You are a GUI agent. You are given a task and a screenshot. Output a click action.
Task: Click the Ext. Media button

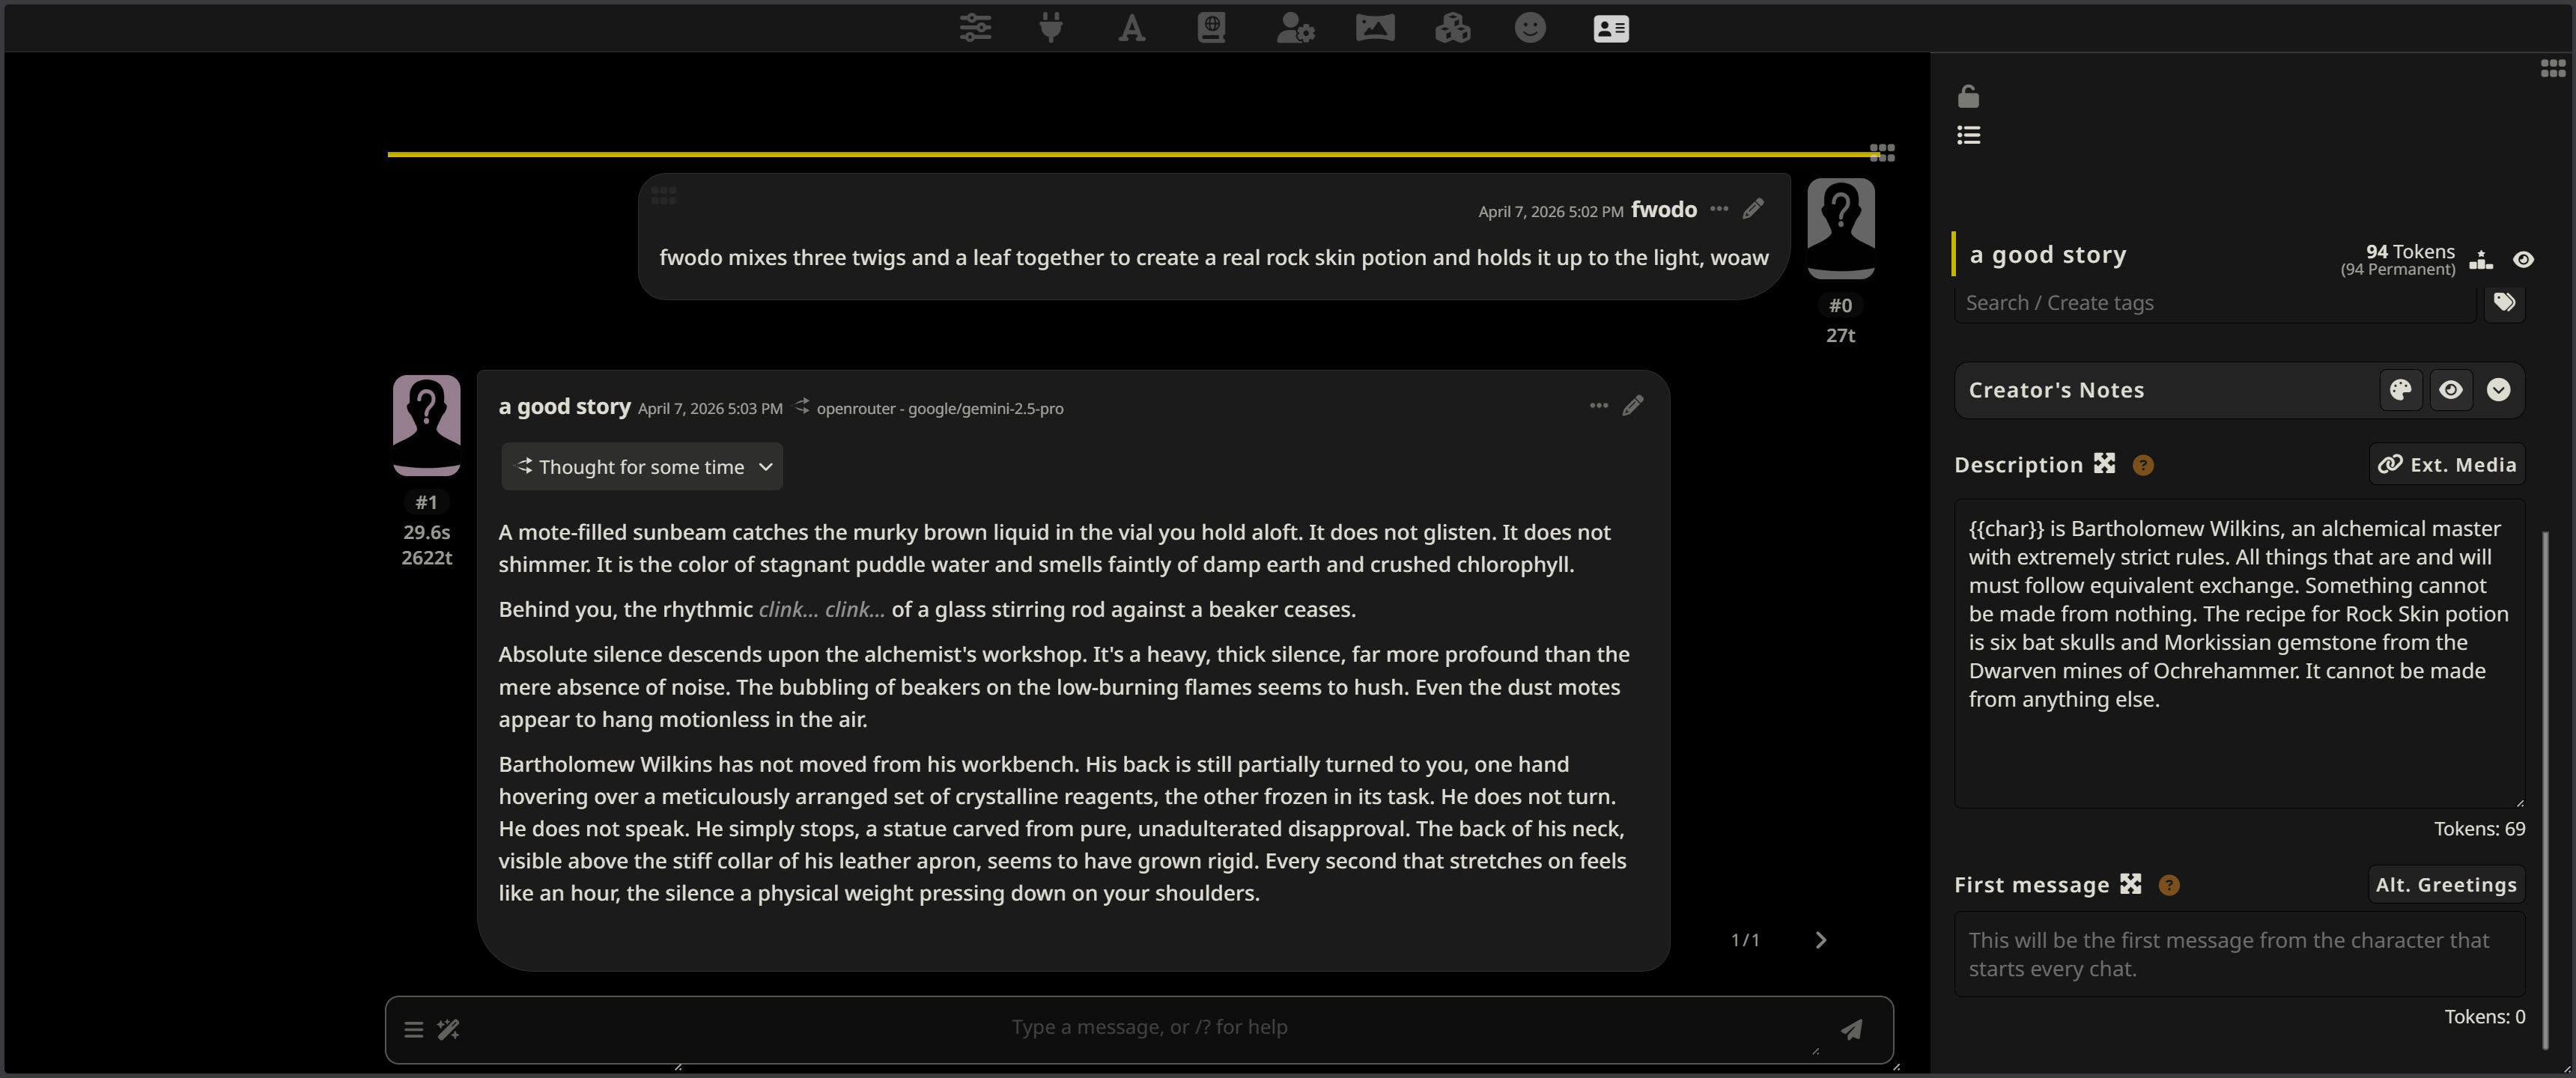pos(2446,464)
